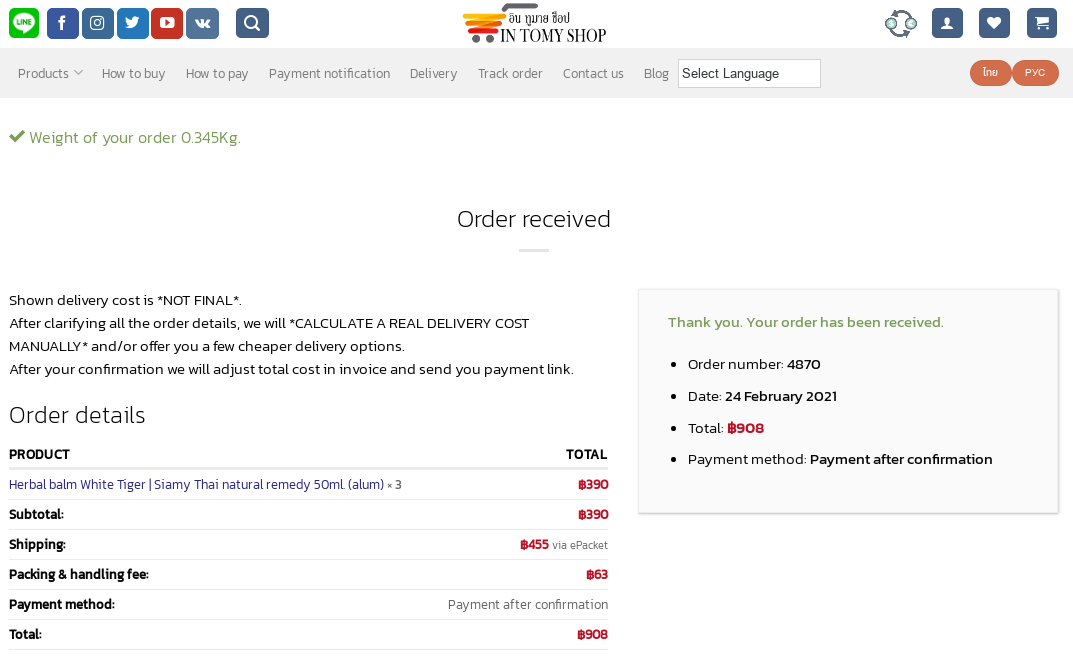View the wishlist heart icon

(994, 23)
